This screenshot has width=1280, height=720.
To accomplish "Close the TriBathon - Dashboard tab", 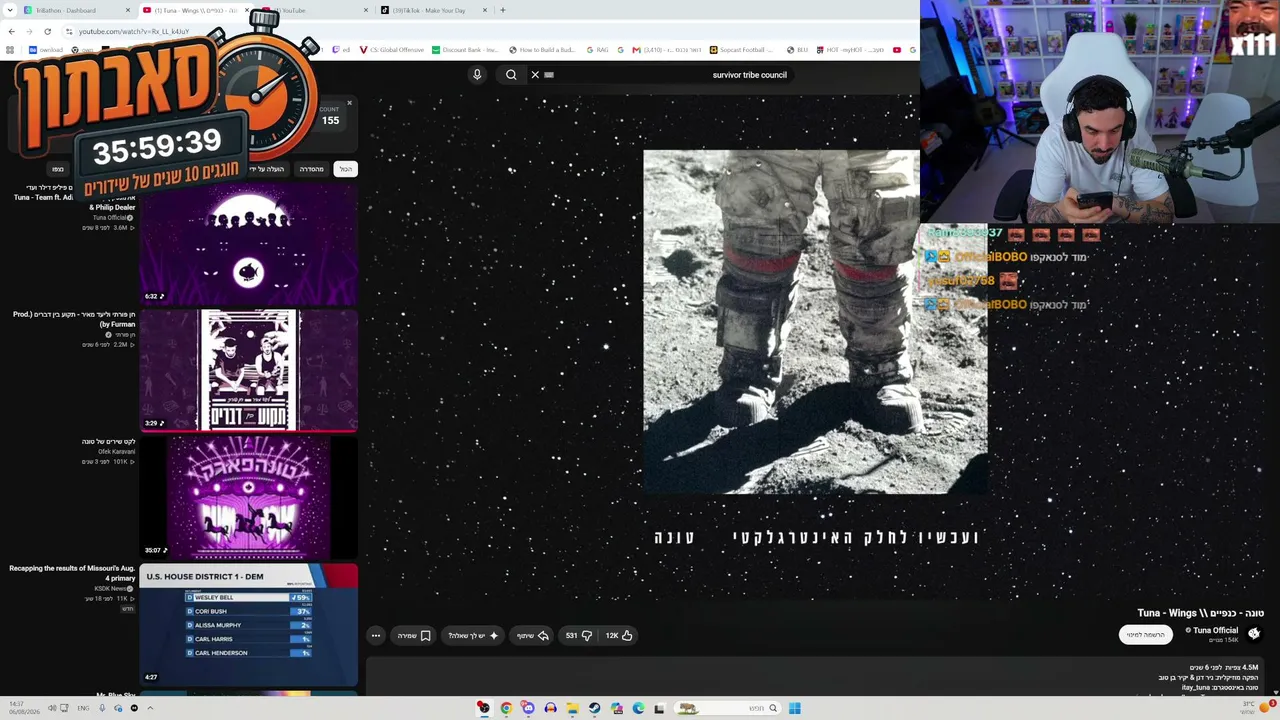I will point(128,10).
